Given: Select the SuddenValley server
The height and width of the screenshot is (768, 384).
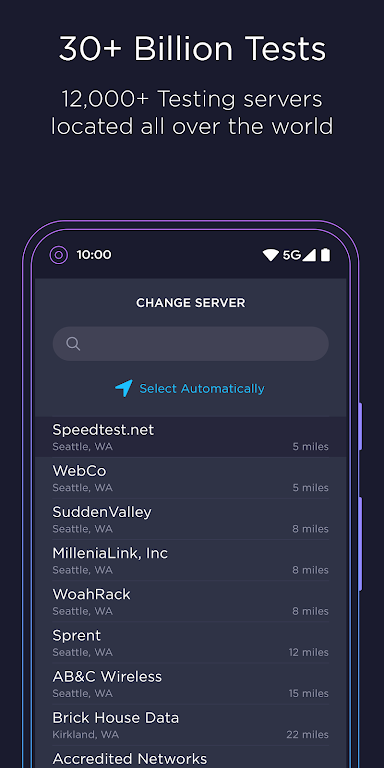Looking at the screenshot, I should tap(191, 519).
